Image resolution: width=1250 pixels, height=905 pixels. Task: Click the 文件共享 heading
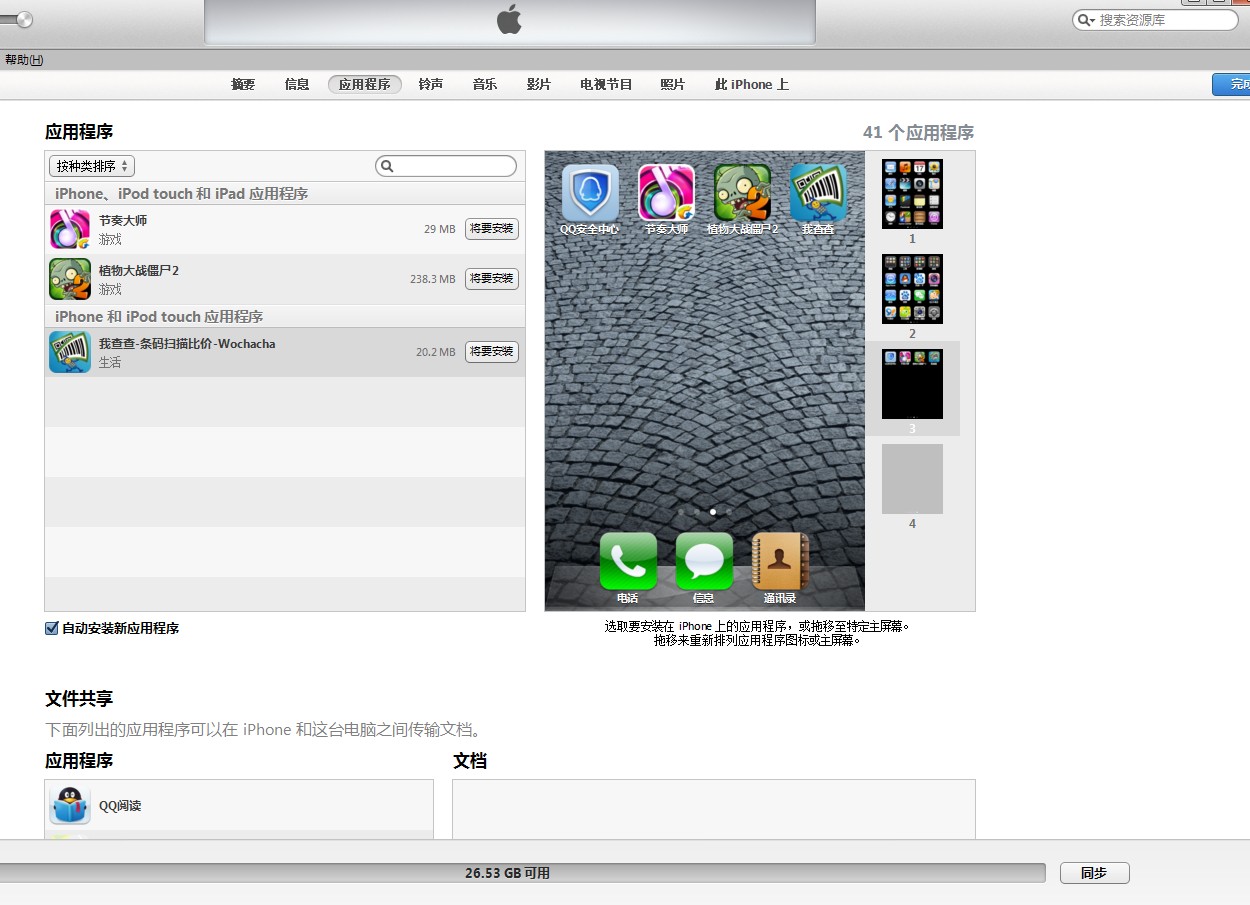point(79,698)
